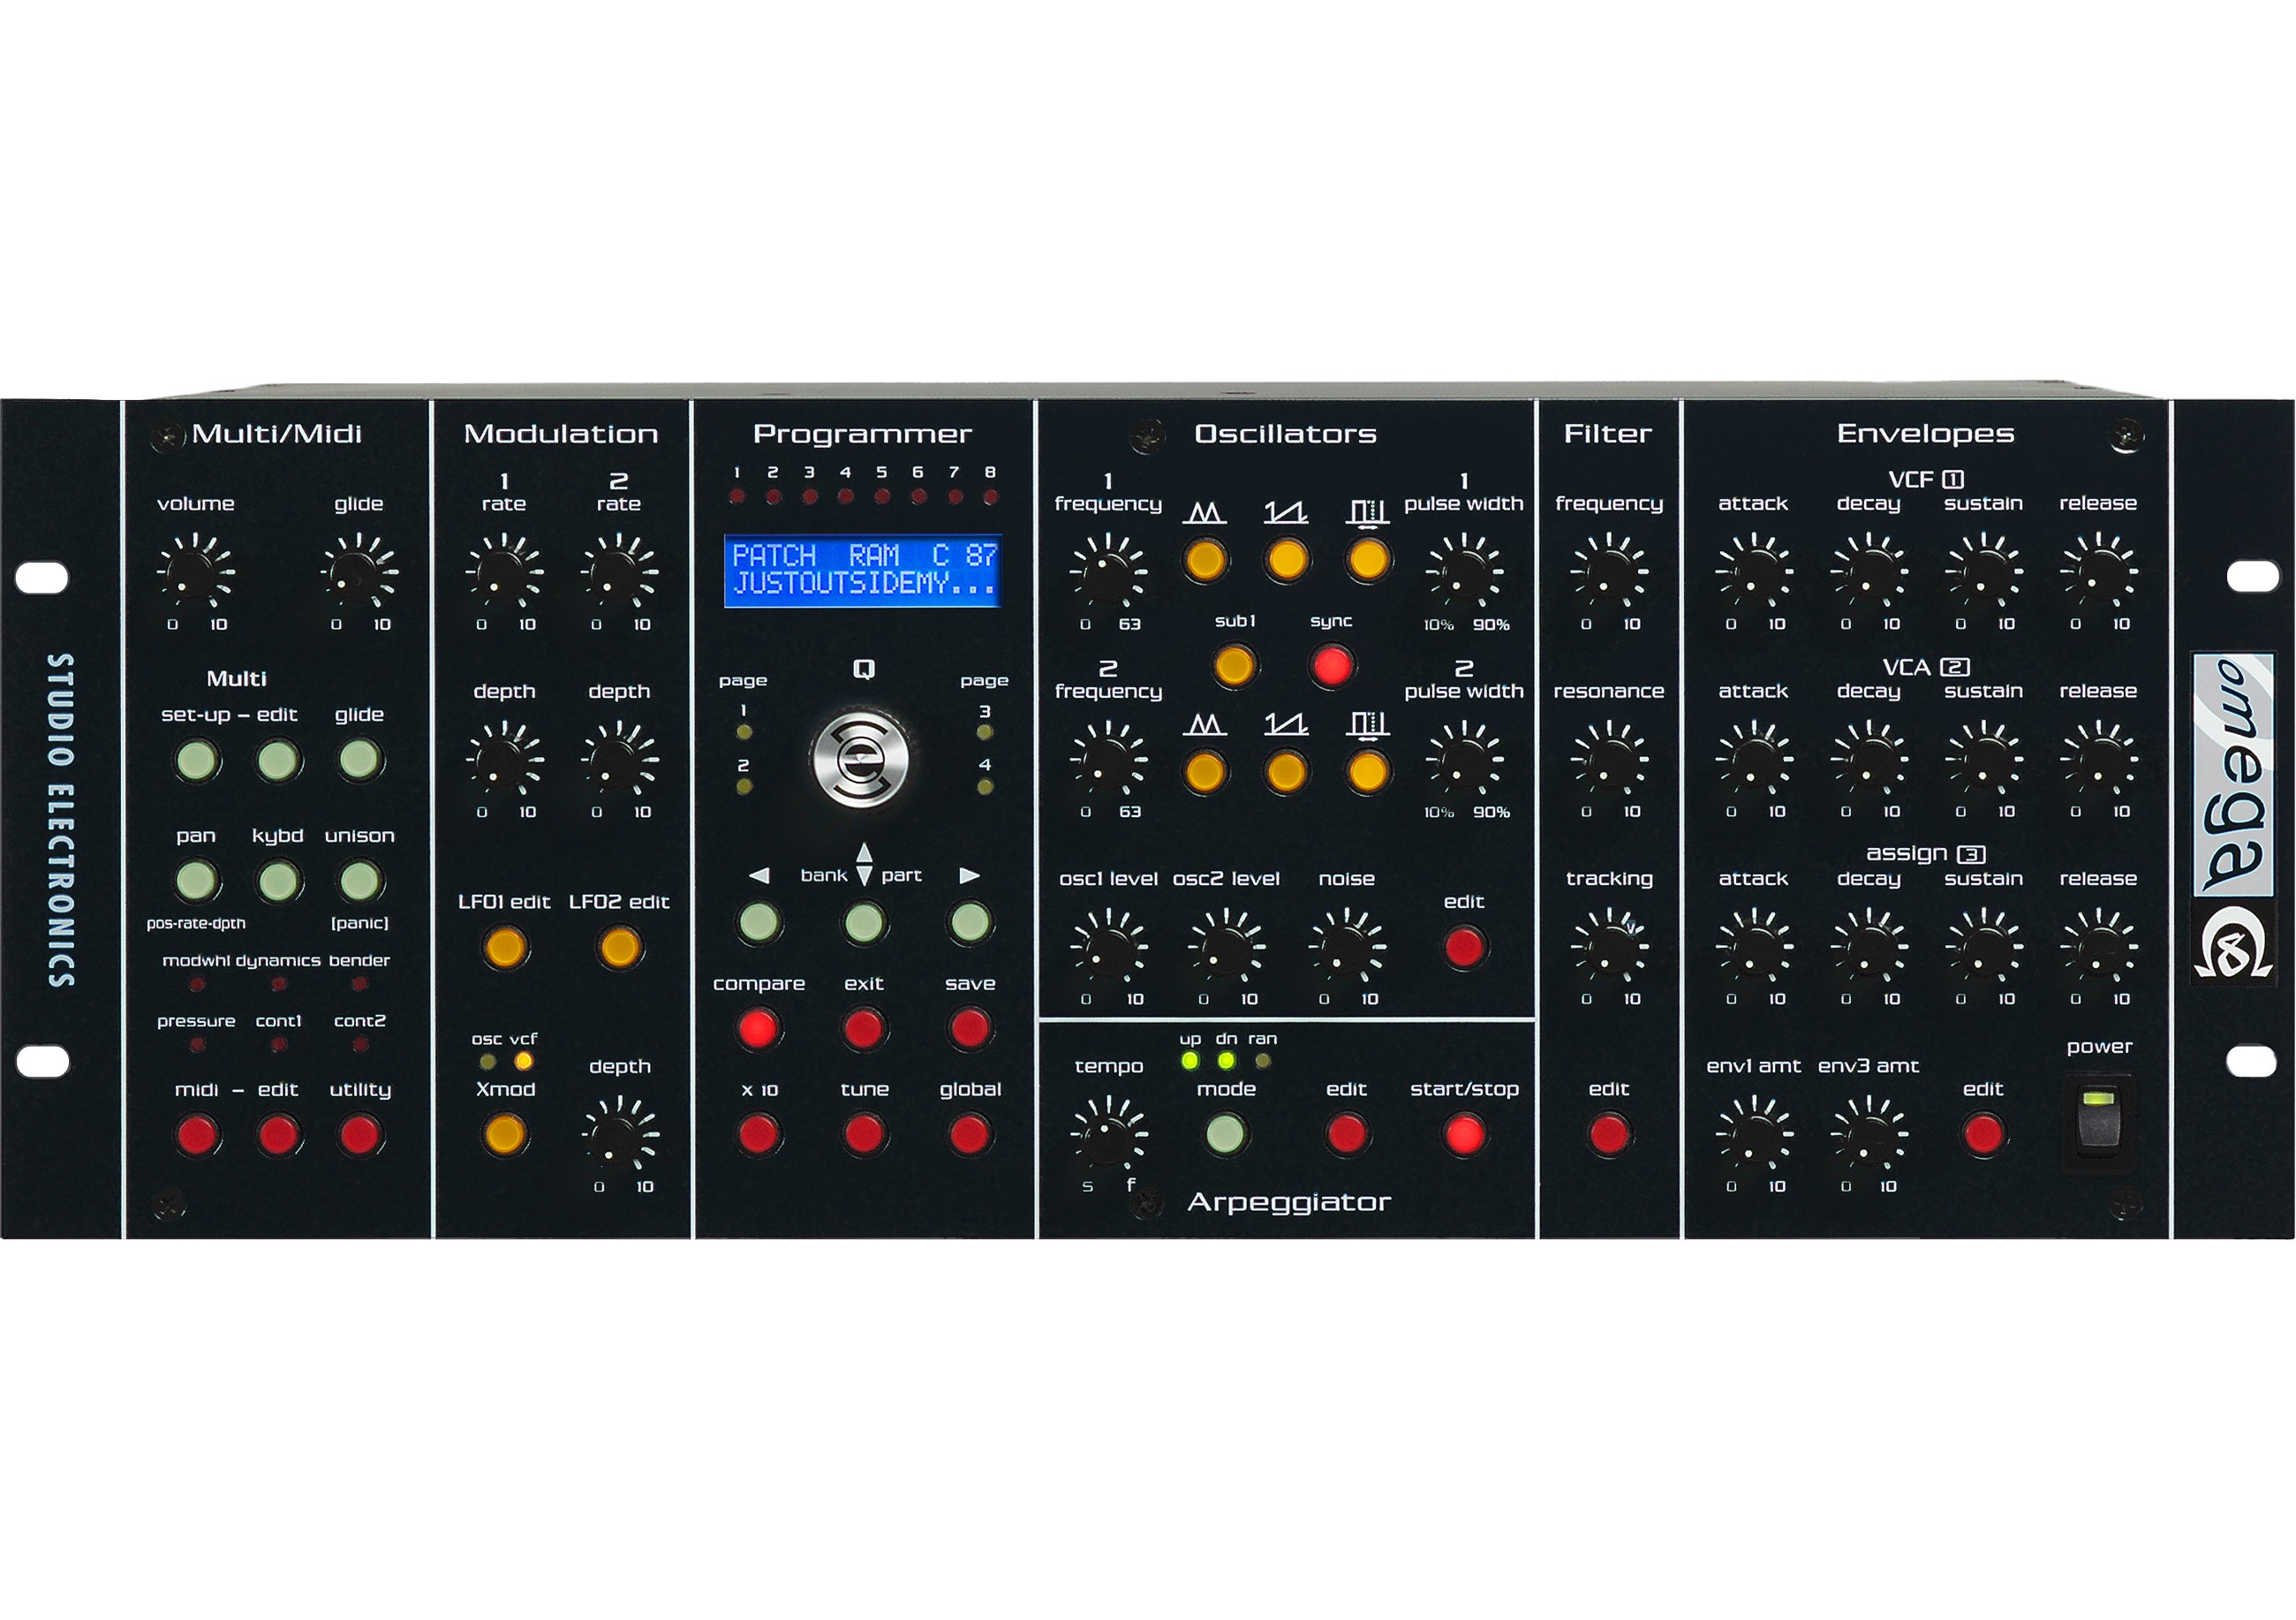Click the arpeggiator tempo knob

pos(1108,1135)
